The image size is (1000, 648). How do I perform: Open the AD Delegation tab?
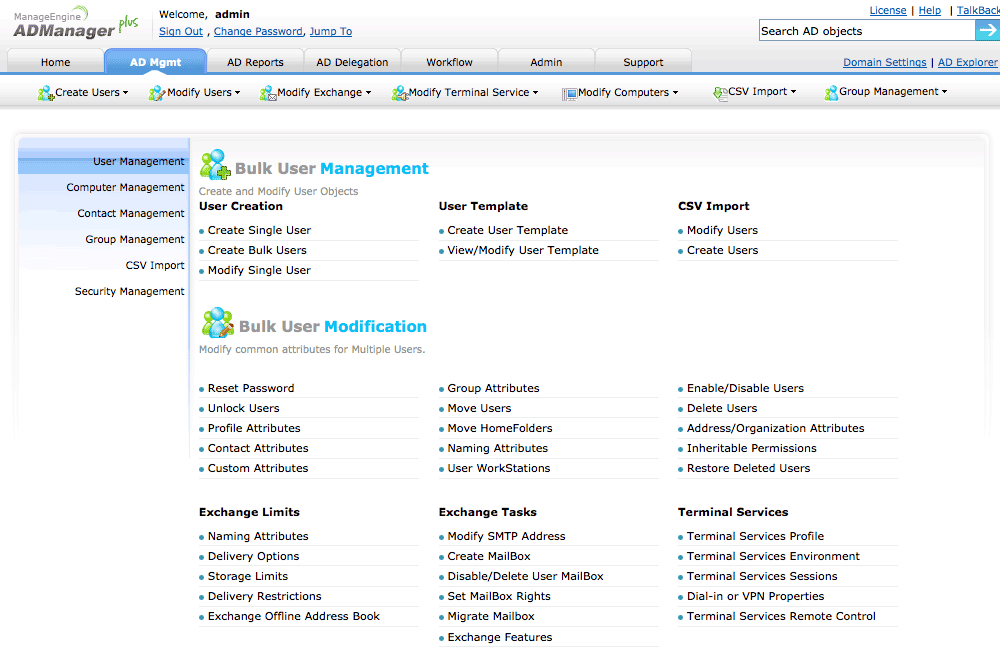(352, 62)
